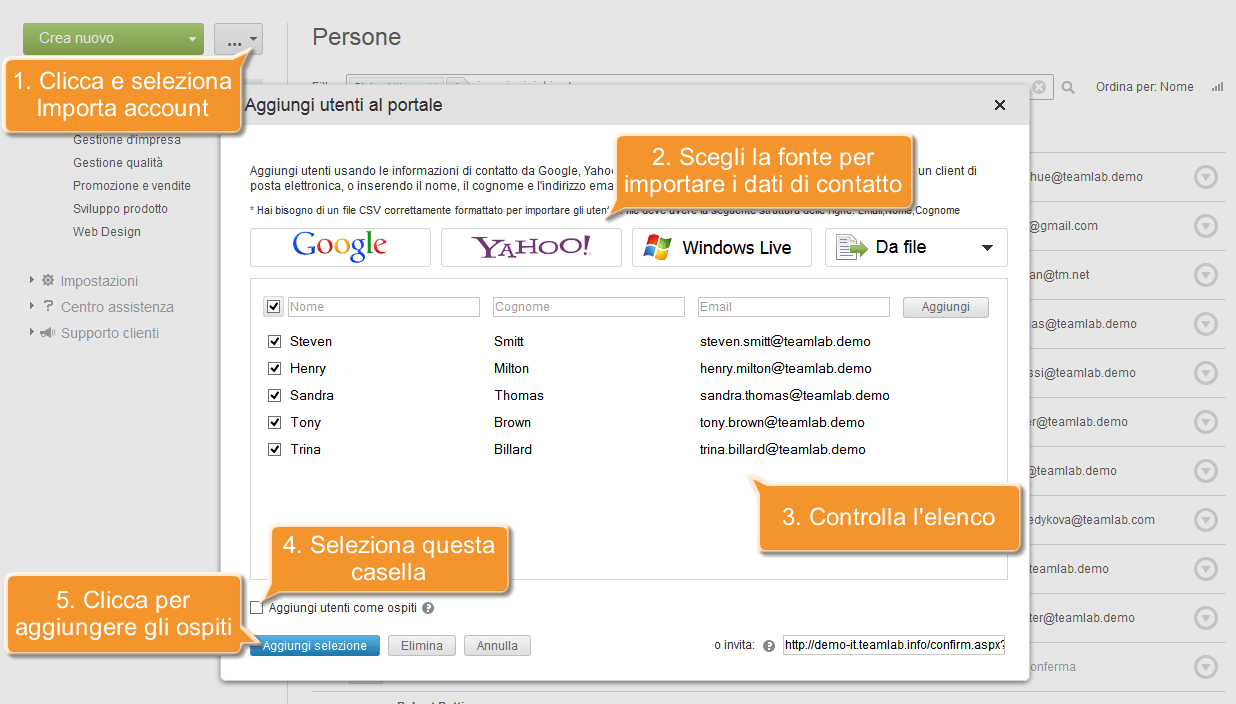Viewport: 1236px width, 704px height.
Task: Open the 'Ordina per: Nome' sort dropdown
Action: pos(1145,87)
